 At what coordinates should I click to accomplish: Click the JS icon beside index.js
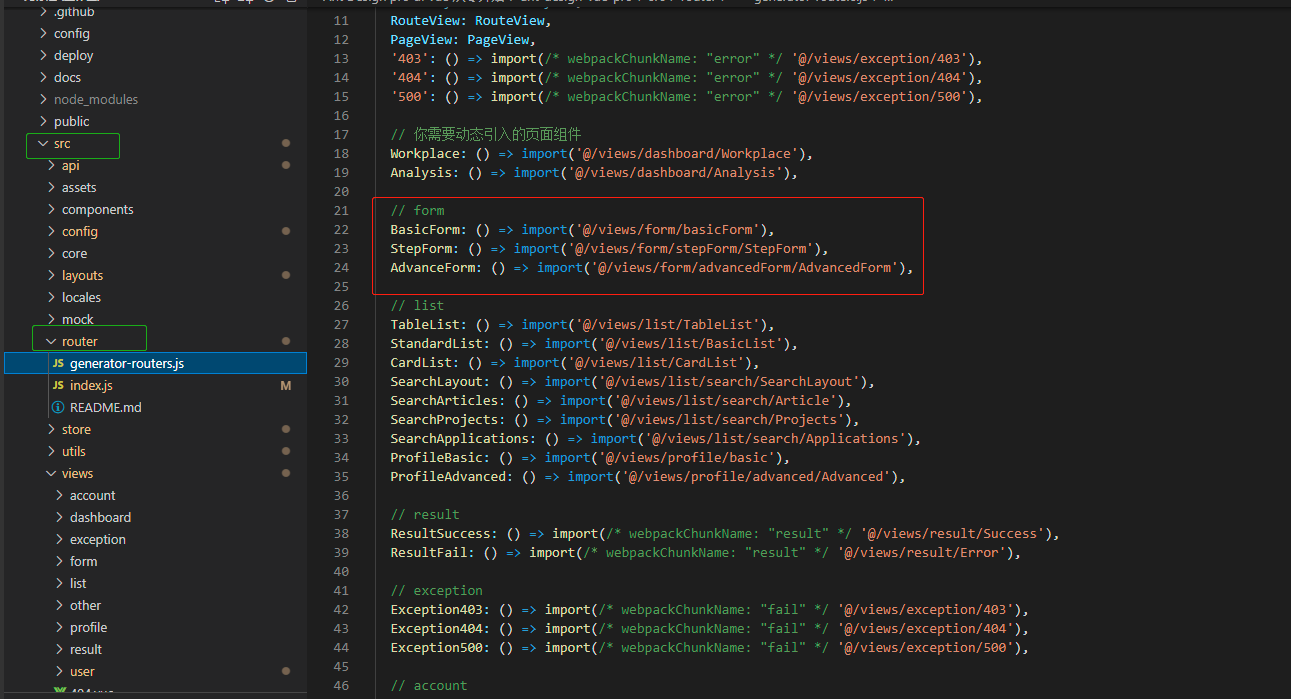click(x=58, y=385)
